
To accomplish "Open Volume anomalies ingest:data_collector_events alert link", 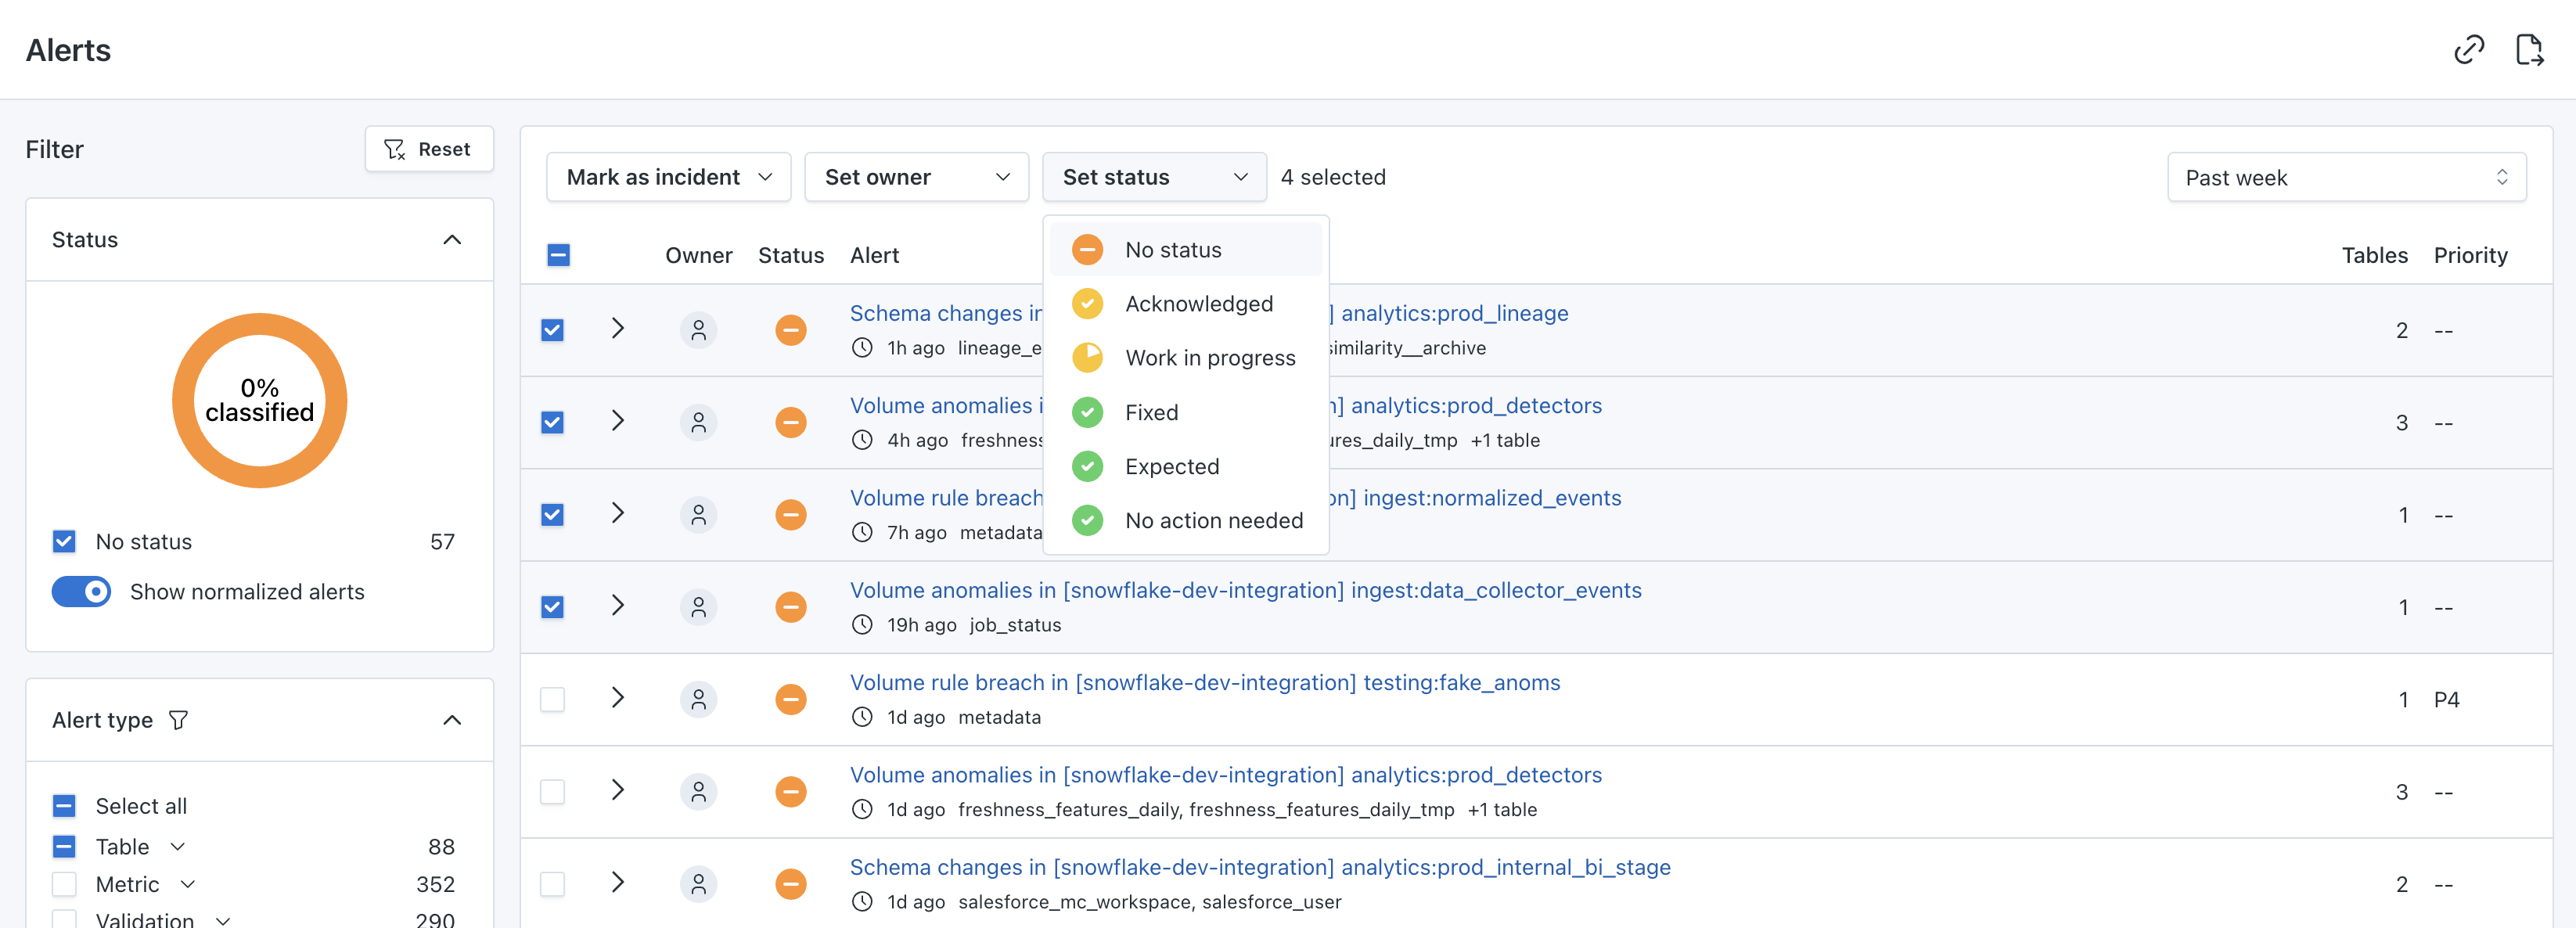I will (1245, 590).
